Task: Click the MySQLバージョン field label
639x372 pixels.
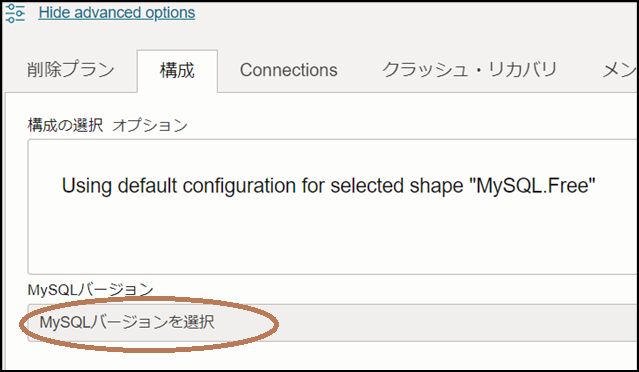Action: [90, 290]
